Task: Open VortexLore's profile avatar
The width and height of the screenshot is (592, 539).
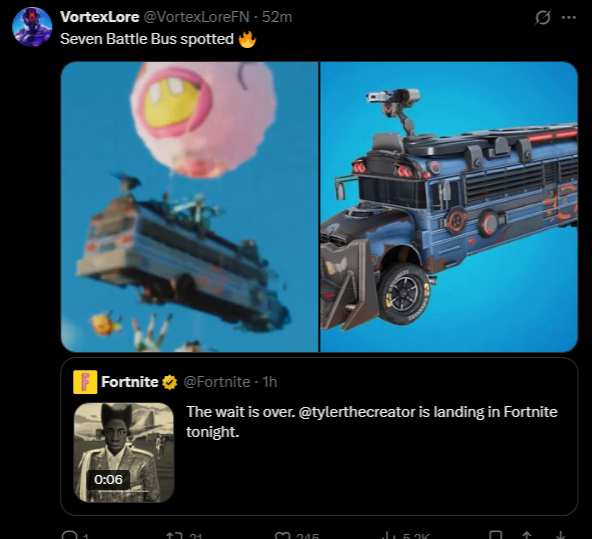Action: (32, 27)
